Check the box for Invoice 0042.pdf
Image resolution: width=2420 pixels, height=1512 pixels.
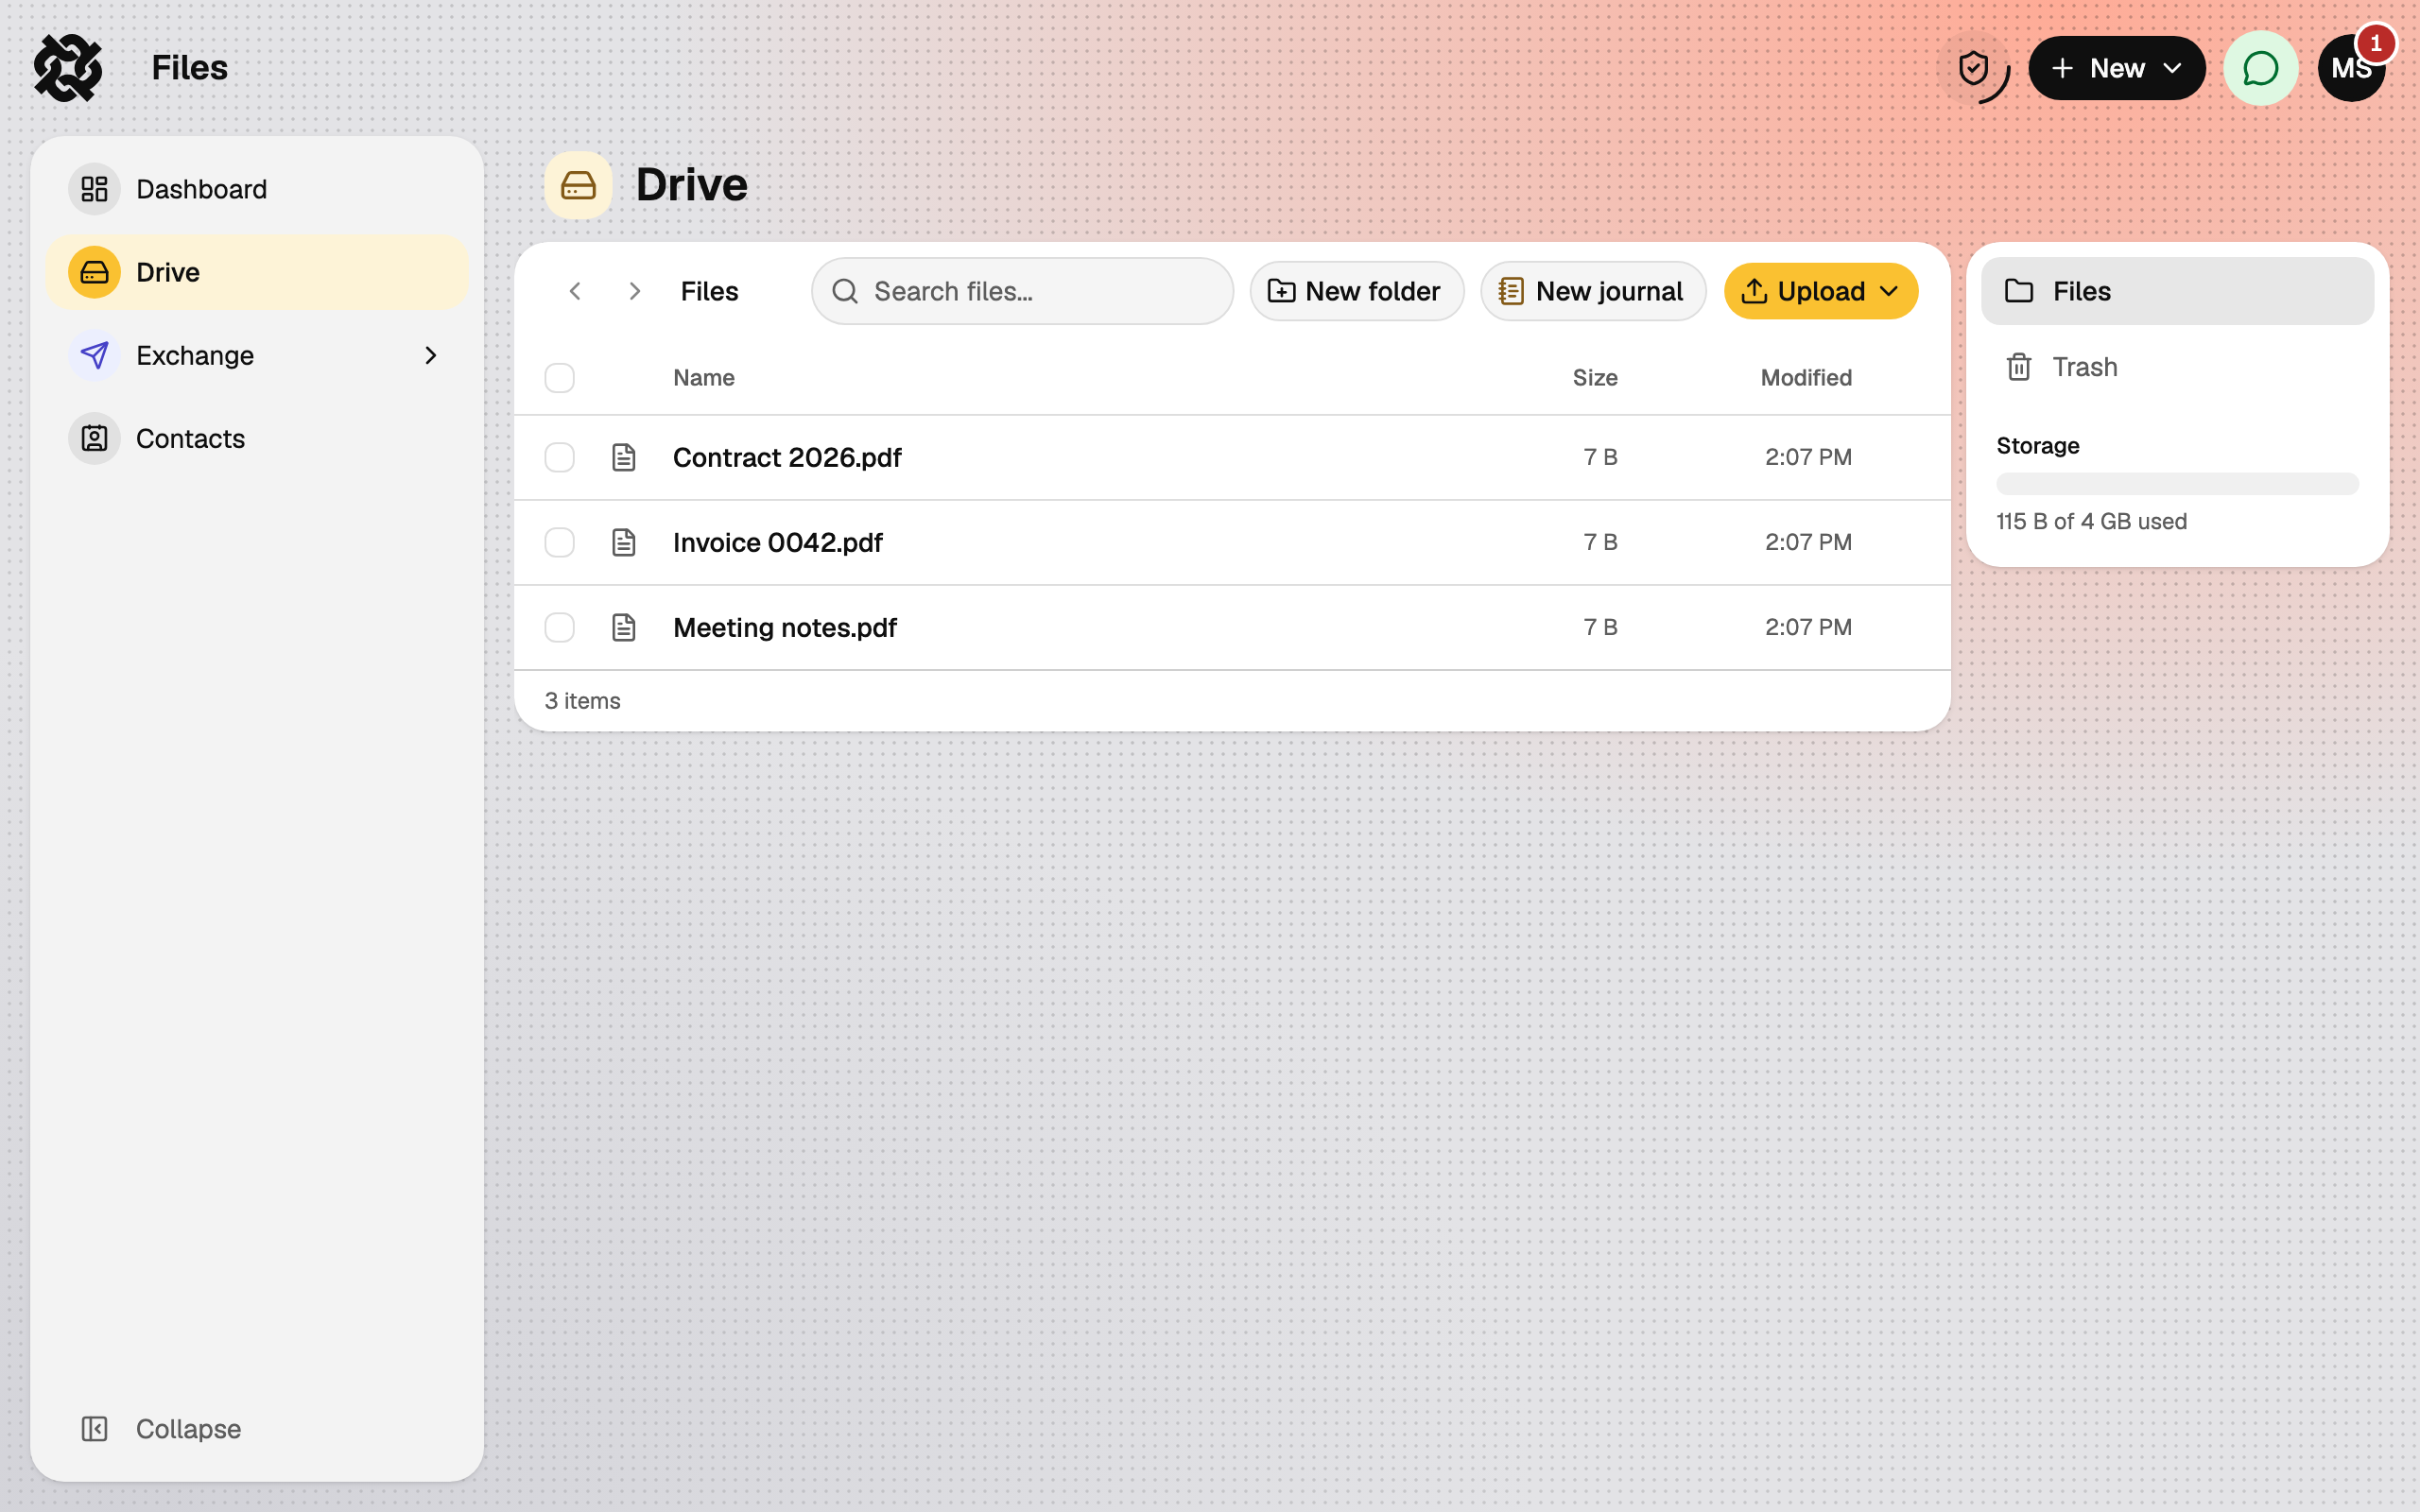tap(560, 542)
